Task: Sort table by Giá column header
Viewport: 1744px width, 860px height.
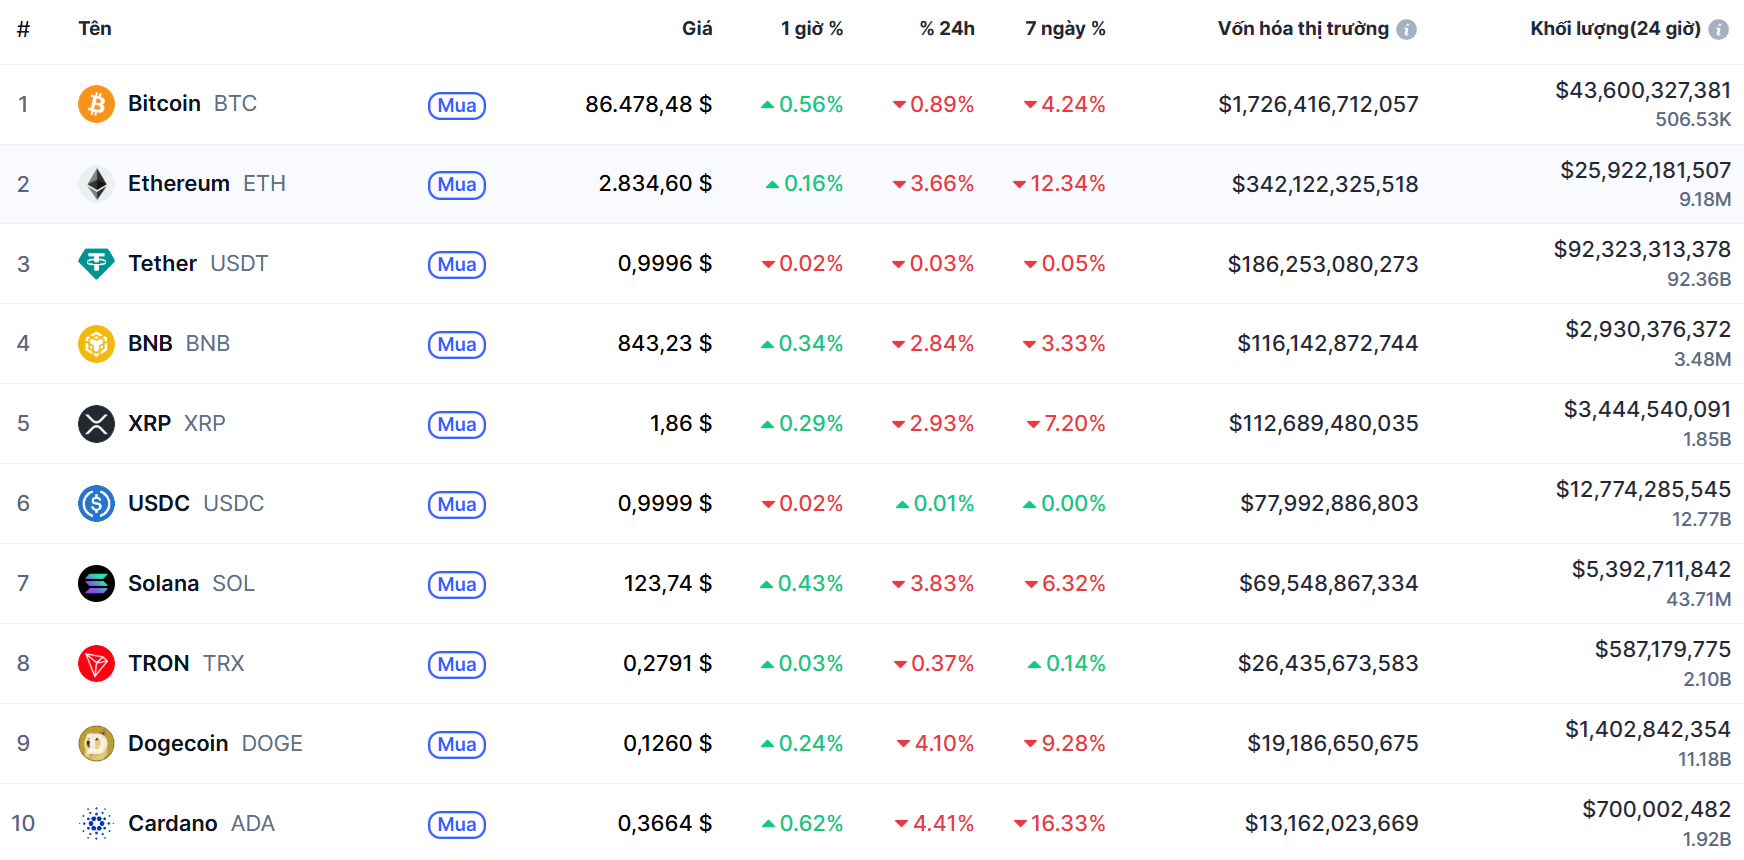Action: click(697, 28)
